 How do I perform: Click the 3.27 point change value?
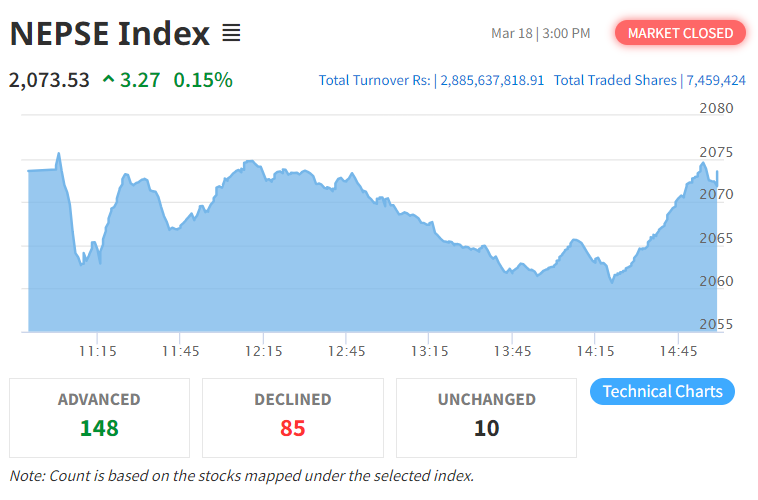[140, 79]
